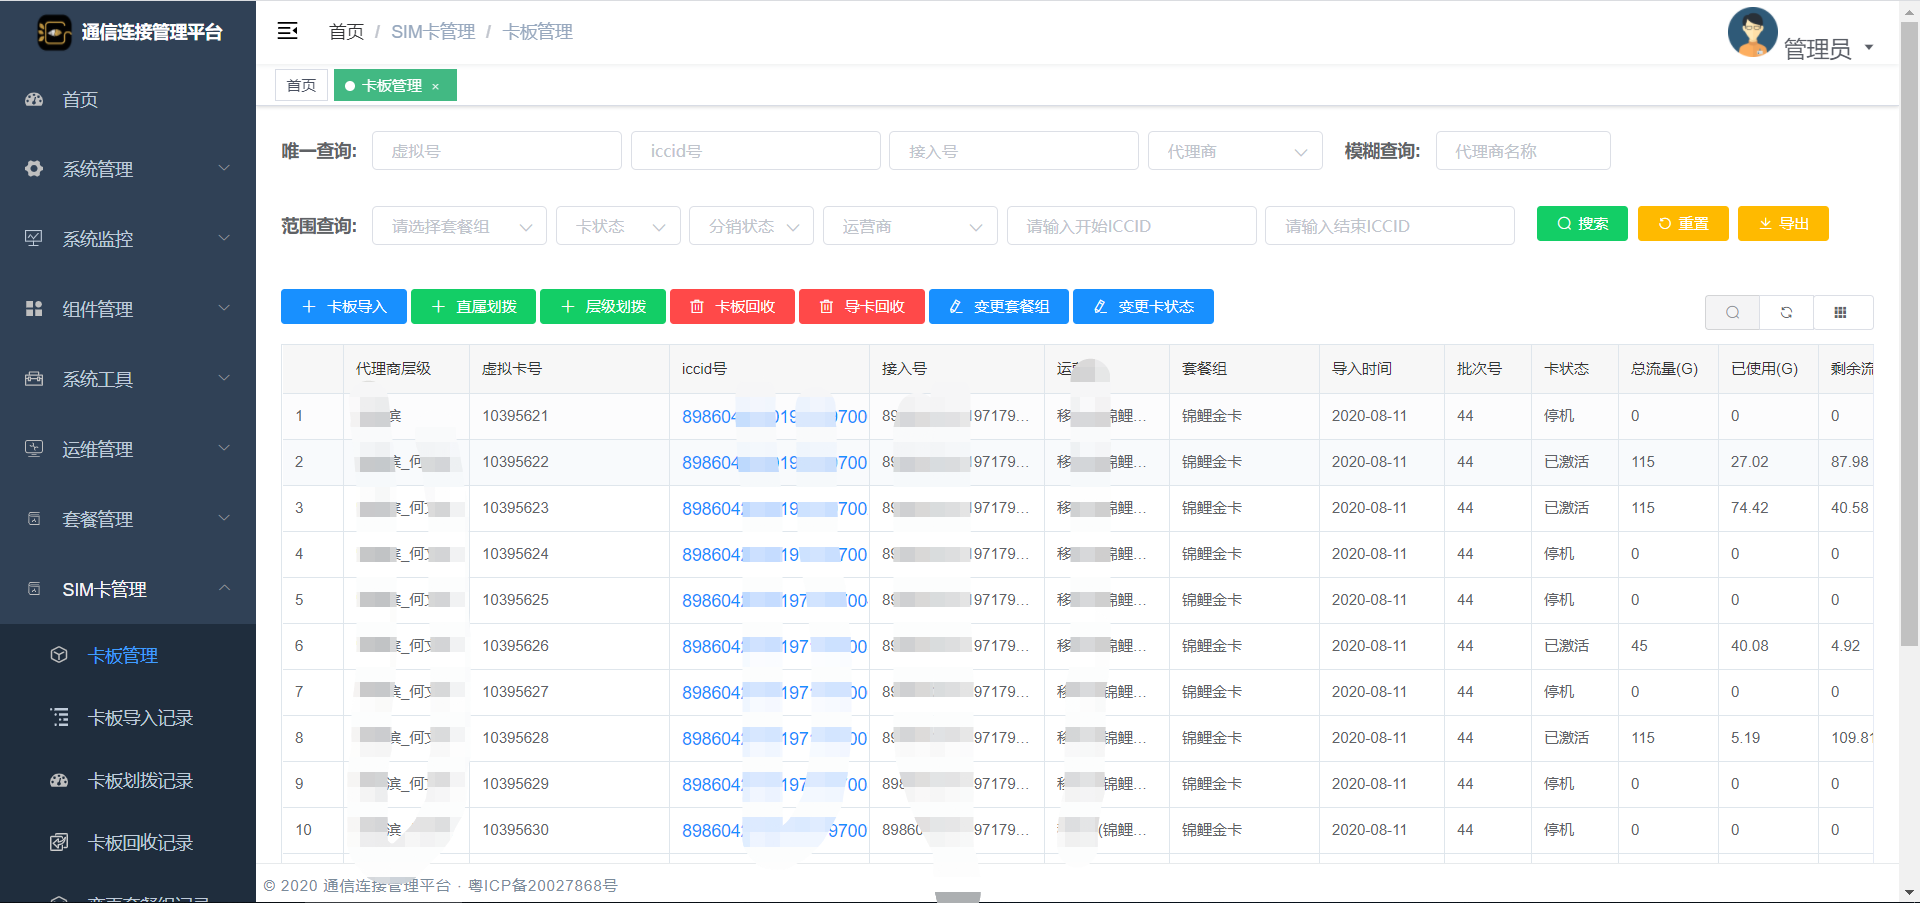Click the SIM卡管理 sidebar icon
Screen dimensions: 1920x903
[x=34, y=589]
